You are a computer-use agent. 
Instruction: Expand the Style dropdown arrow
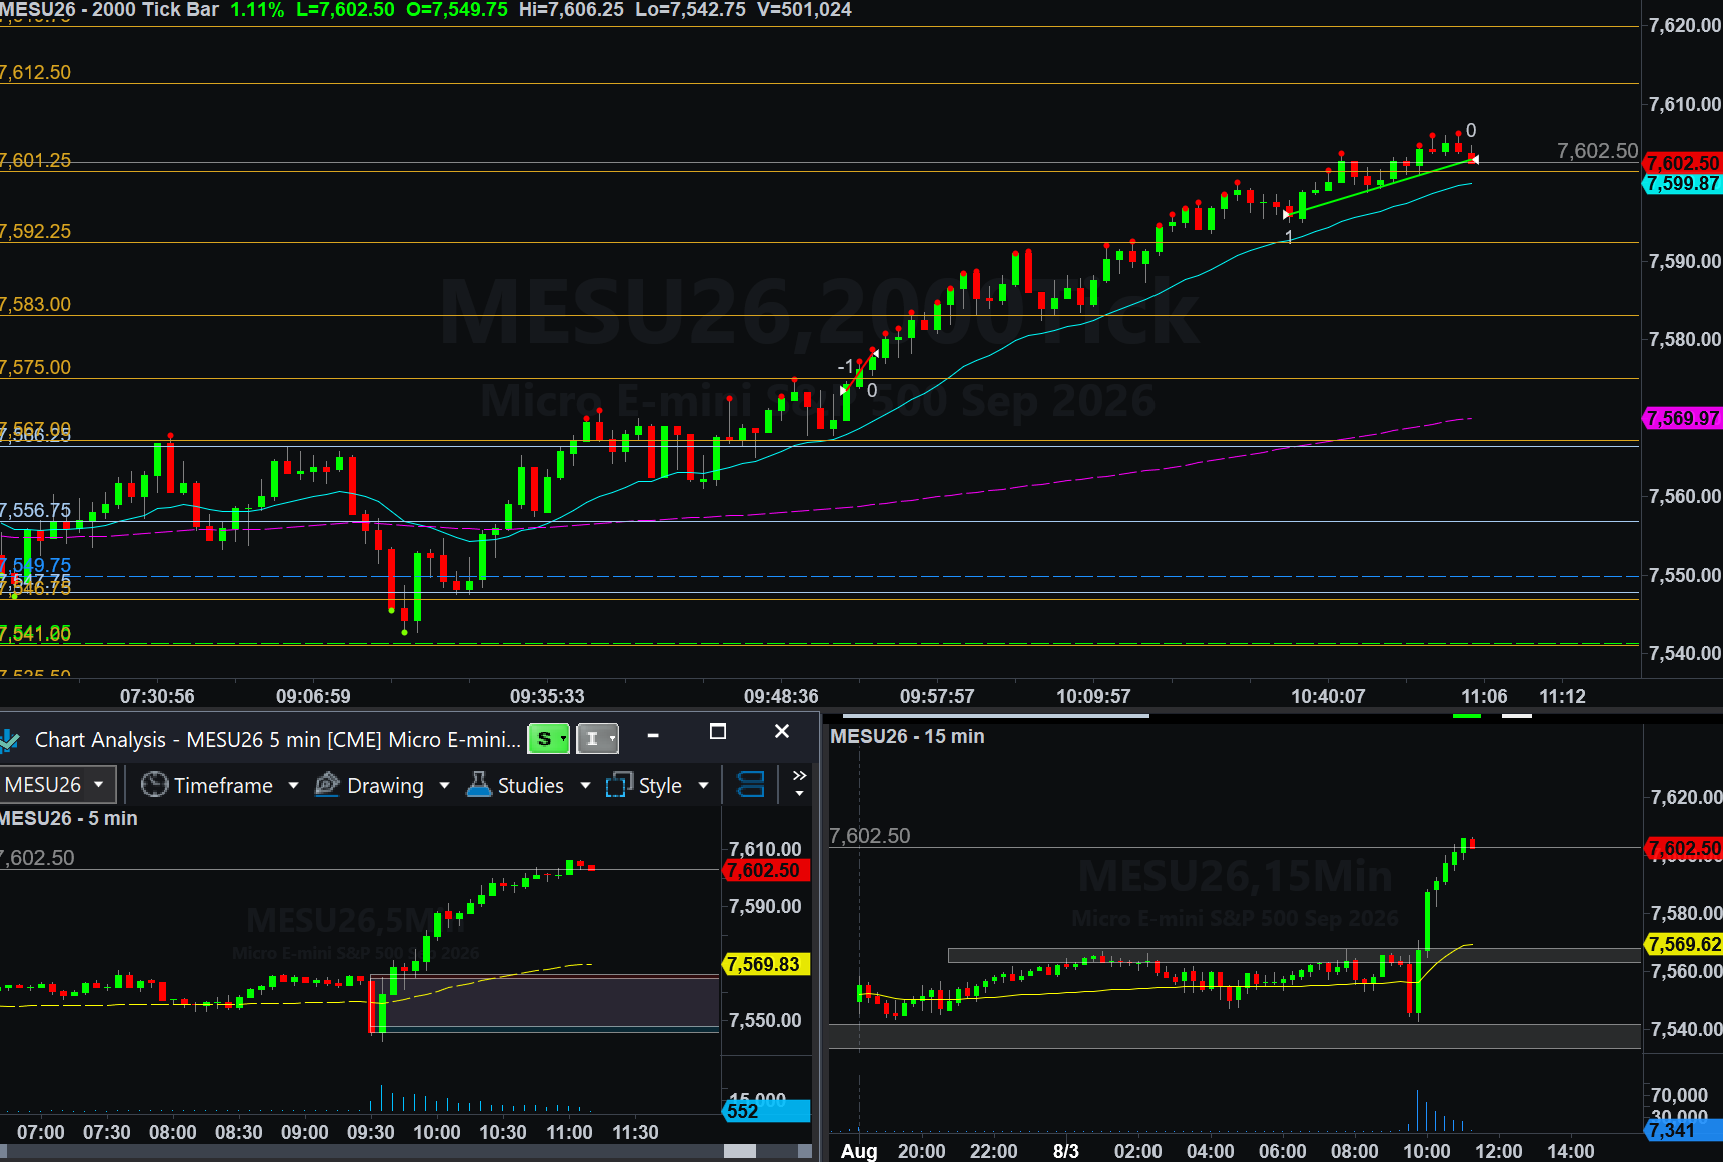pyautogui.click(x=703, y=786)
